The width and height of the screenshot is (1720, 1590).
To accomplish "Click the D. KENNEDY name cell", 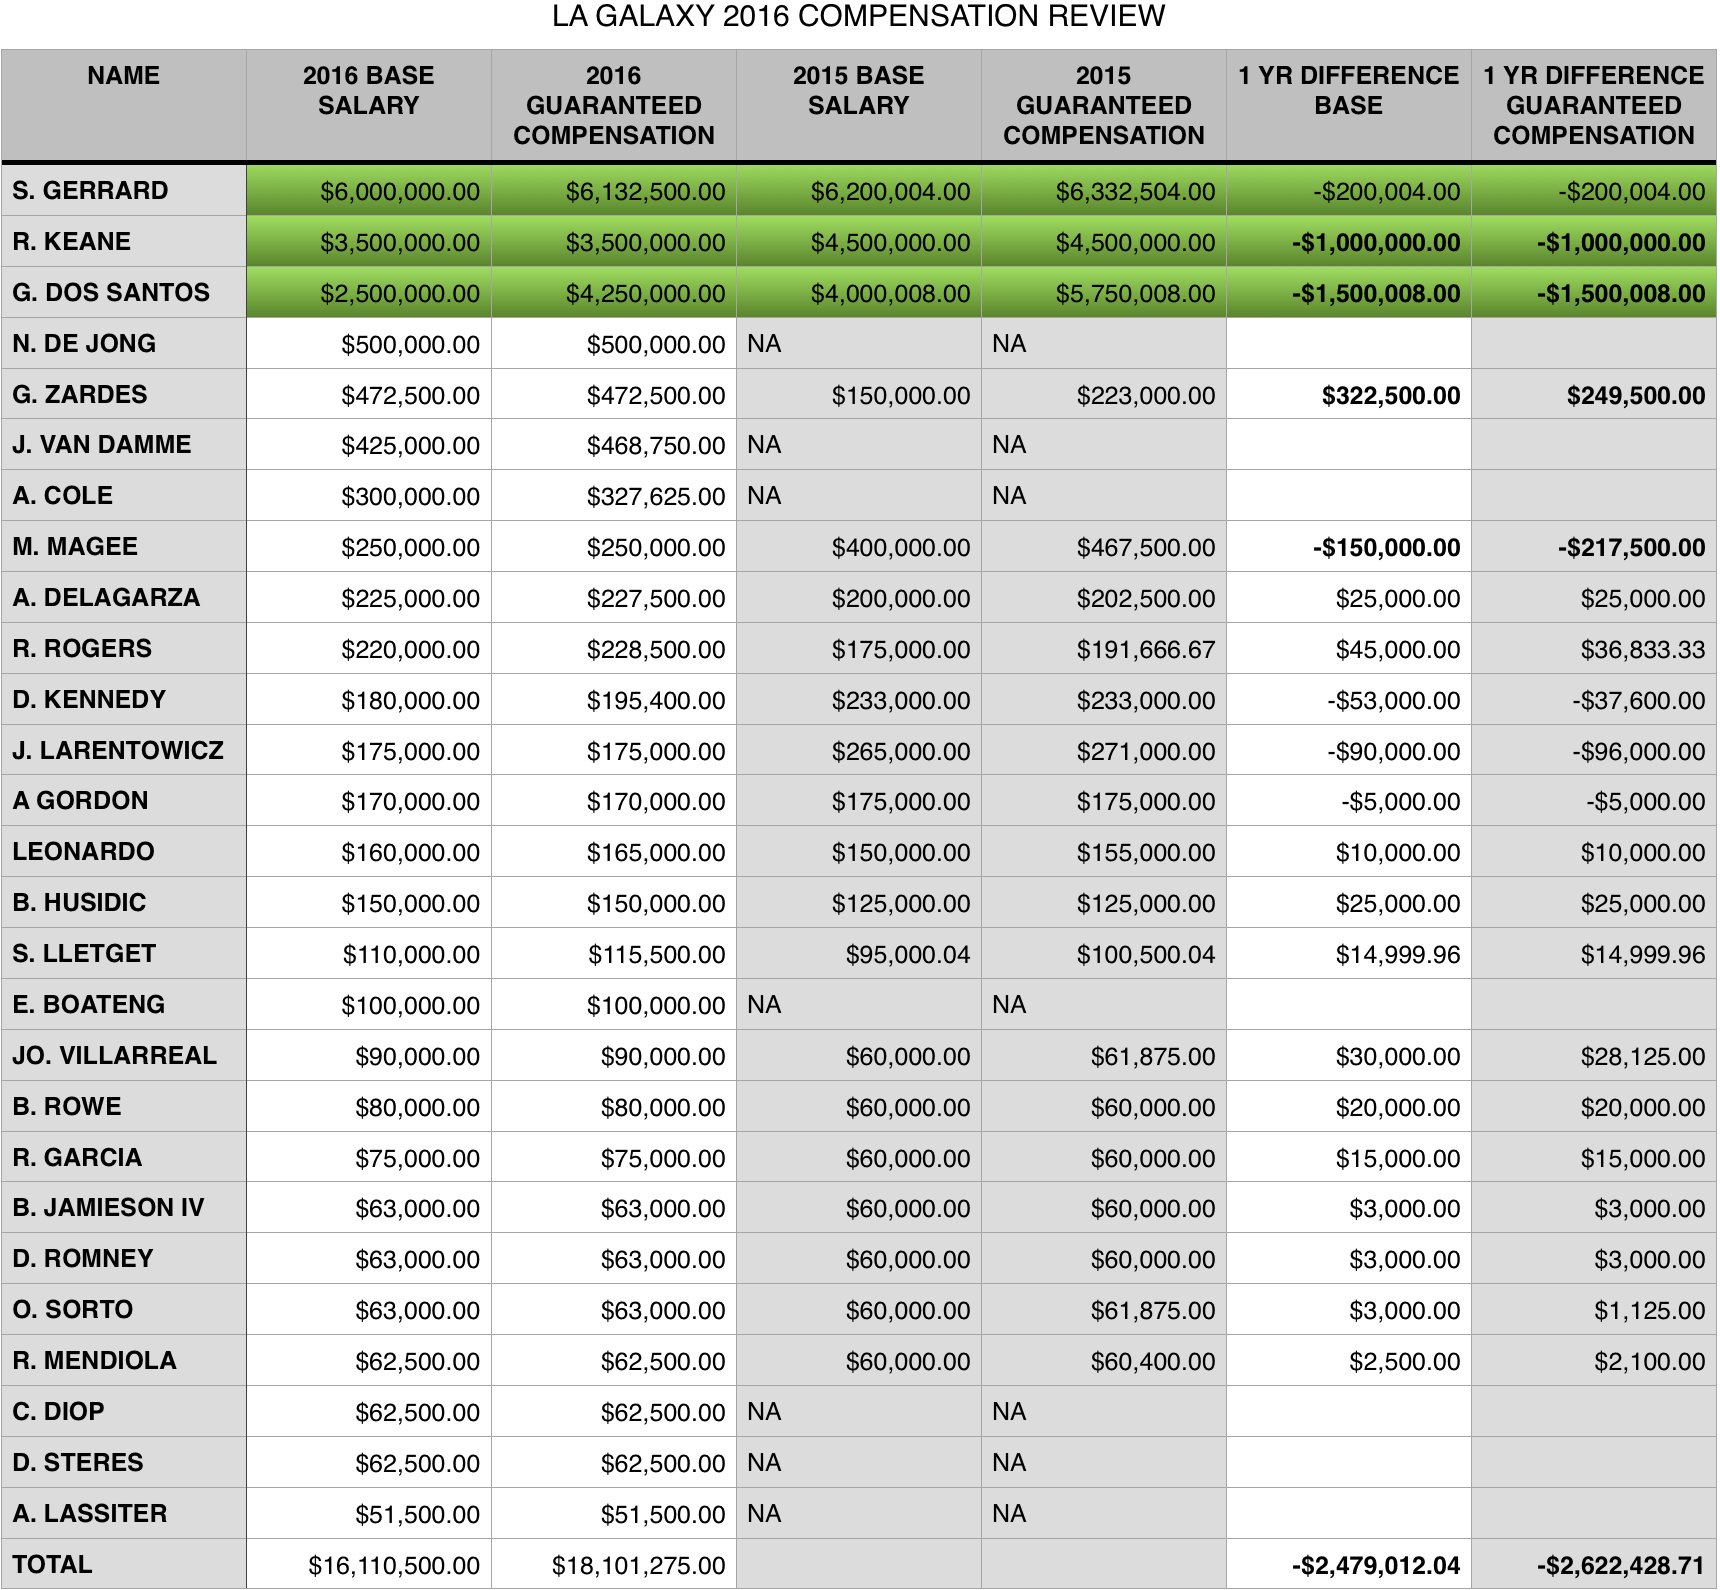I will click(x=123, y=699).
